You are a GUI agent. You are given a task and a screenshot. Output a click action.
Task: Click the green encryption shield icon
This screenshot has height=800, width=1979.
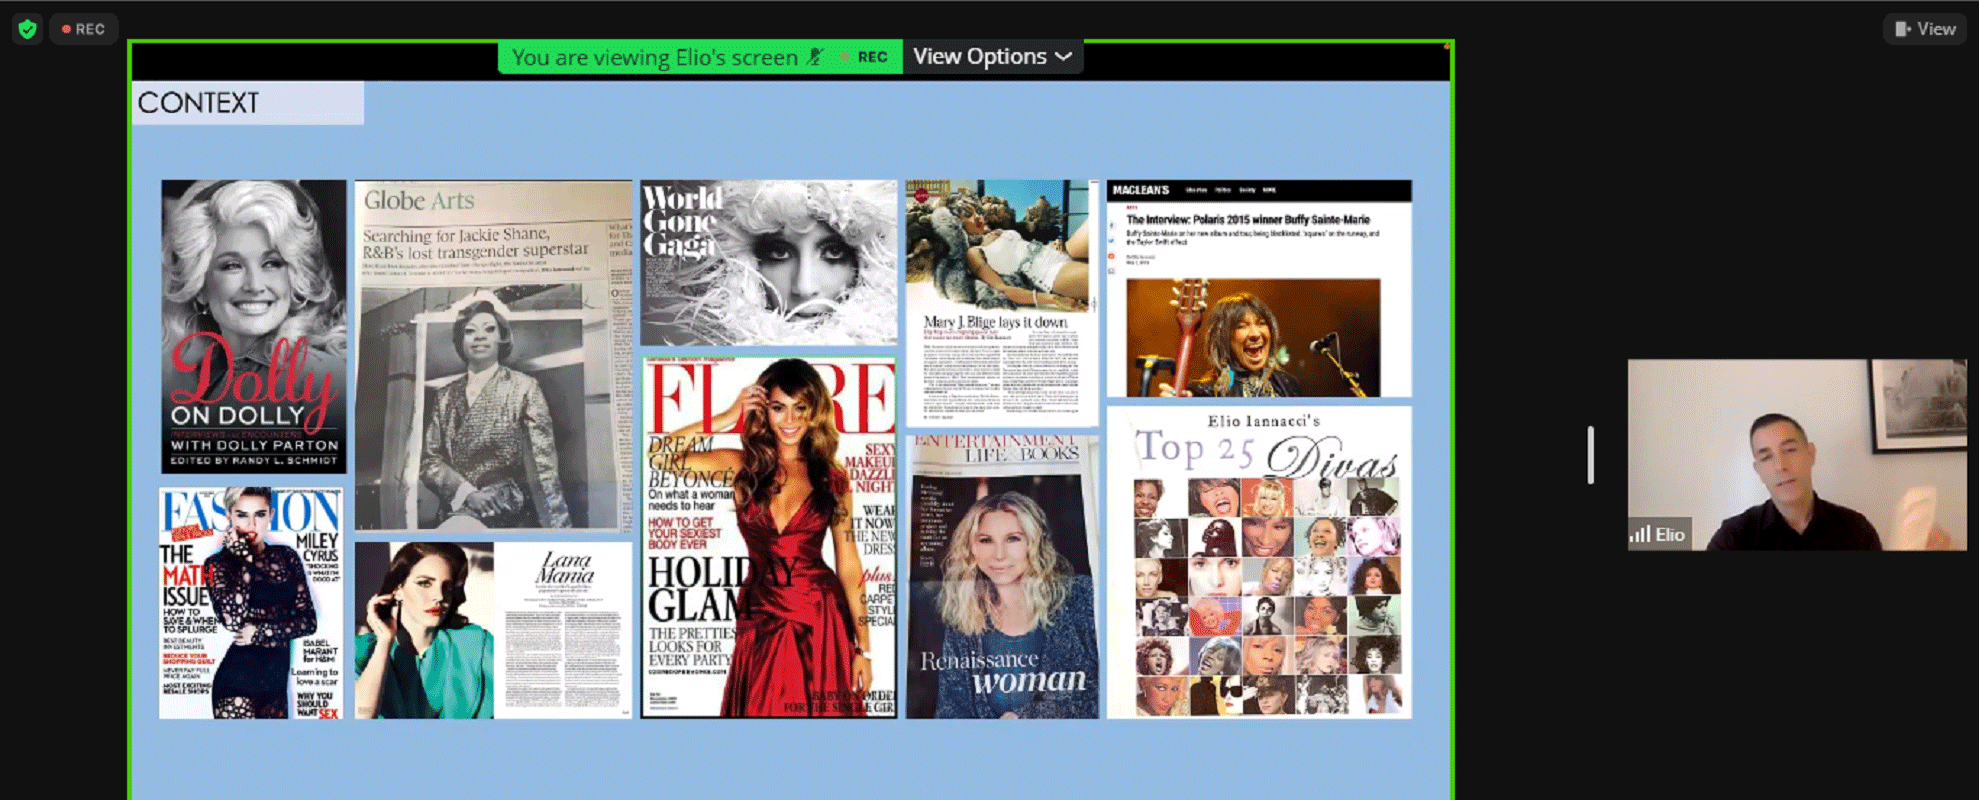[27, 29]
